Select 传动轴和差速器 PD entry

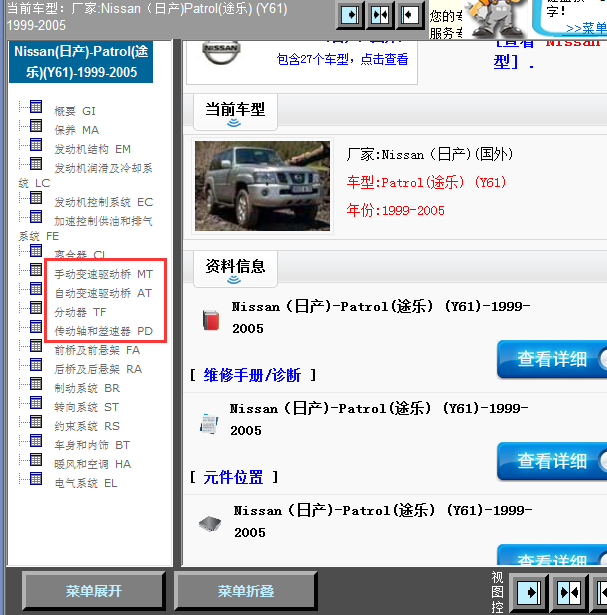pos(104,331)
